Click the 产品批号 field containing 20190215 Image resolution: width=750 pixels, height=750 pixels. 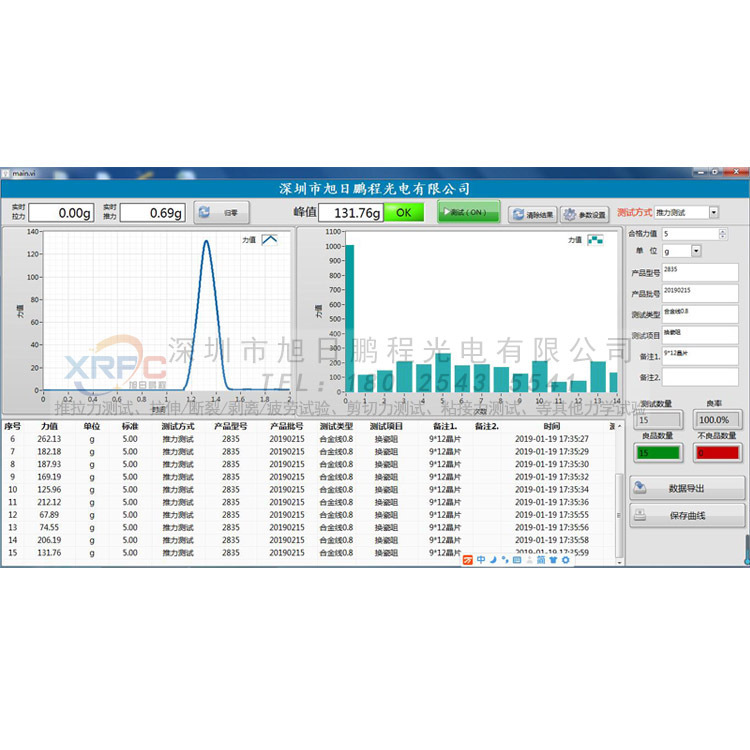(x=700, y=293)
